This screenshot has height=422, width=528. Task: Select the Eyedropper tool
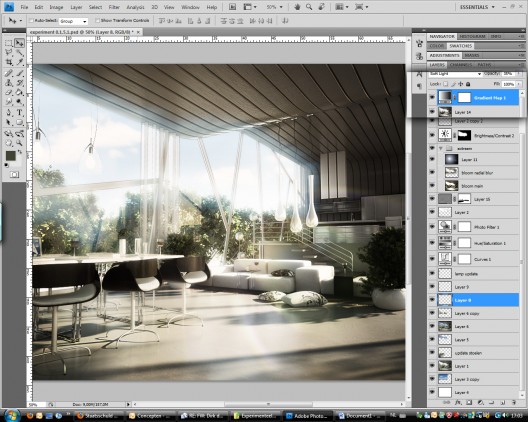tap(20, 62)
